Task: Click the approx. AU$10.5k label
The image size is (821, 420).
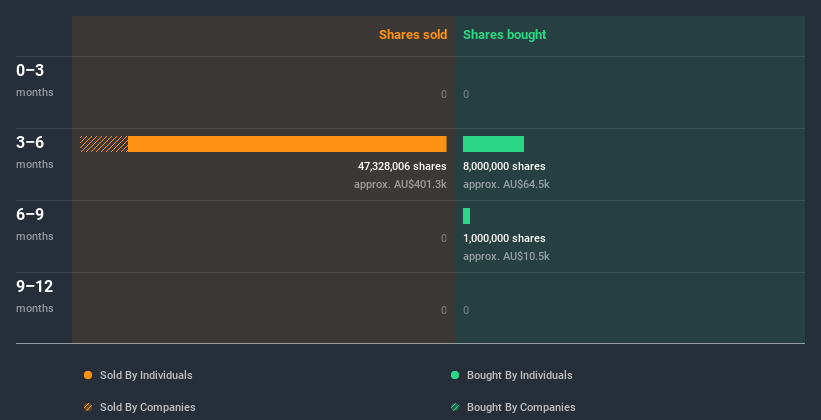Action: tap(506, 256)
